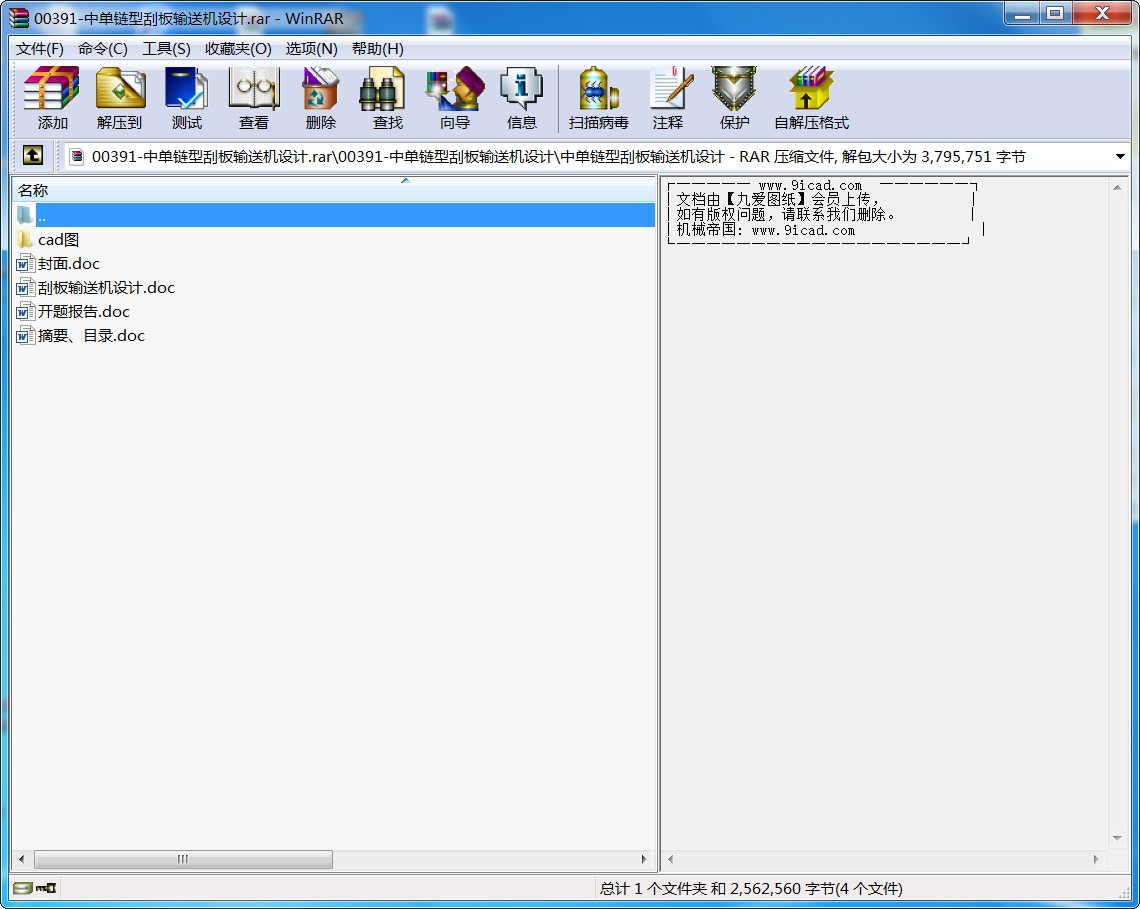The image size is (1140, 909).
Task: Click the 自解压格式 (SFX) icon
Action: point(811,98)
